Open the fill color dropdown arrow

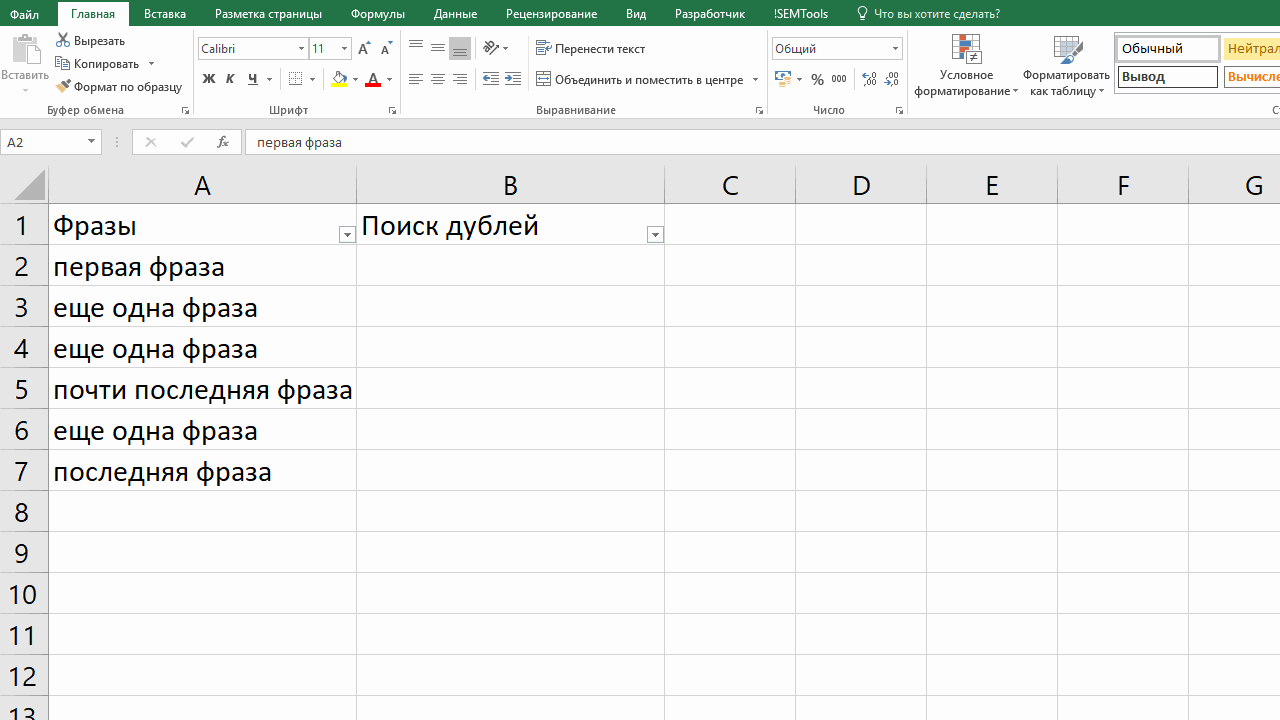[x=355, y=79]
